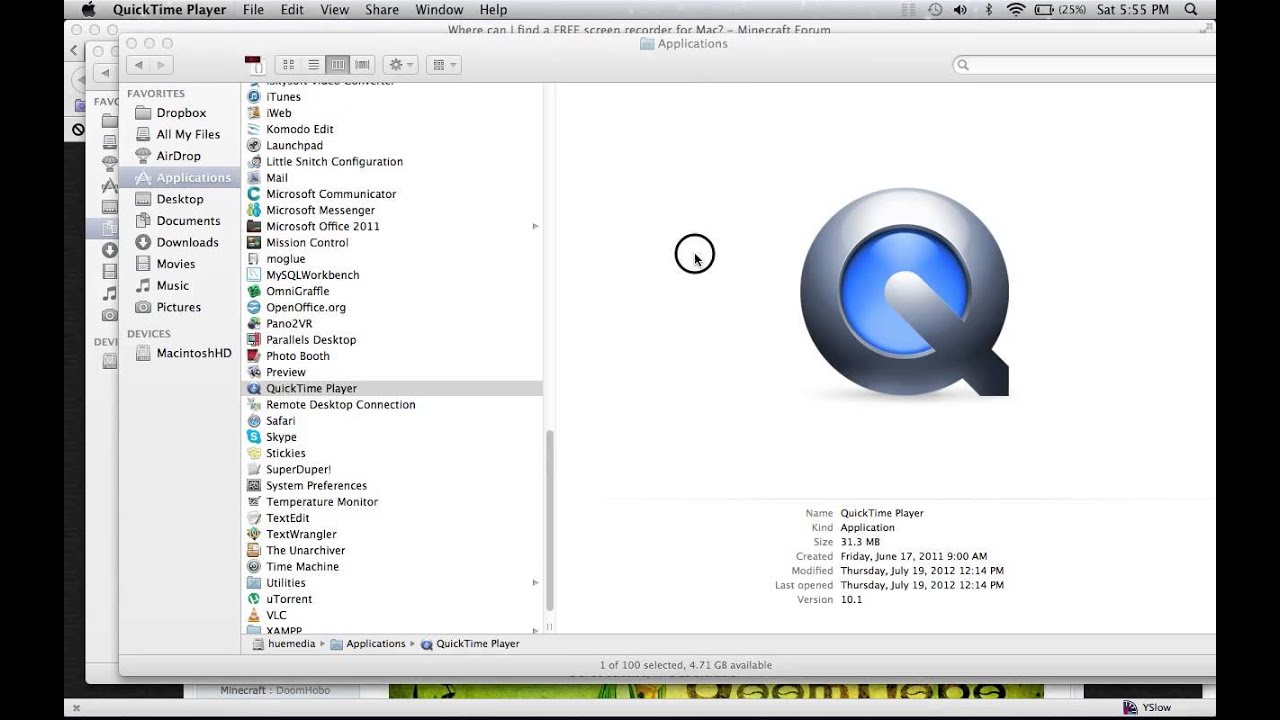This screenshot has height=720, width=1280.
Task: Open the iTunes app icon
Action: point(254,97)
